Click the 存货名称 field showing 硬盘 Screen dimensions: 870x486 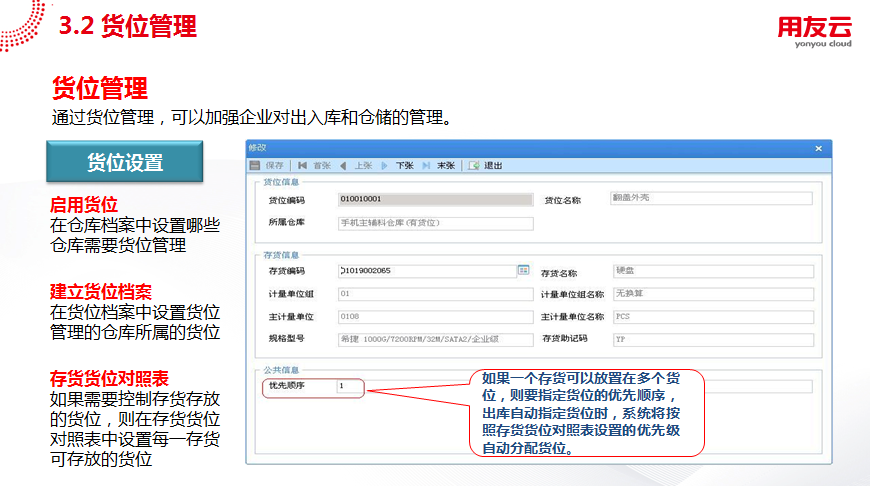click(x=714, y=271)
